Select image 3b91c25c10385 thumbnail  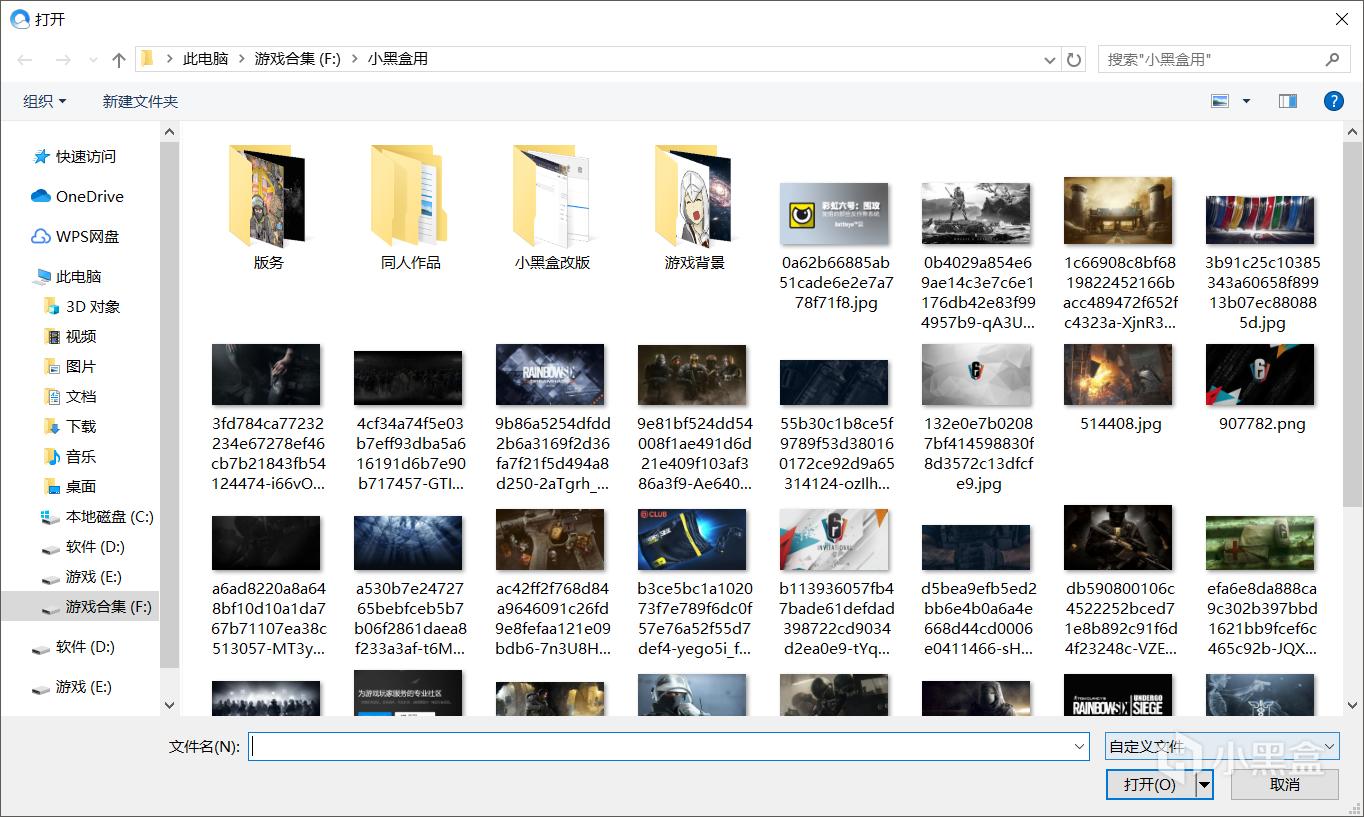[x=1261, y=220]
